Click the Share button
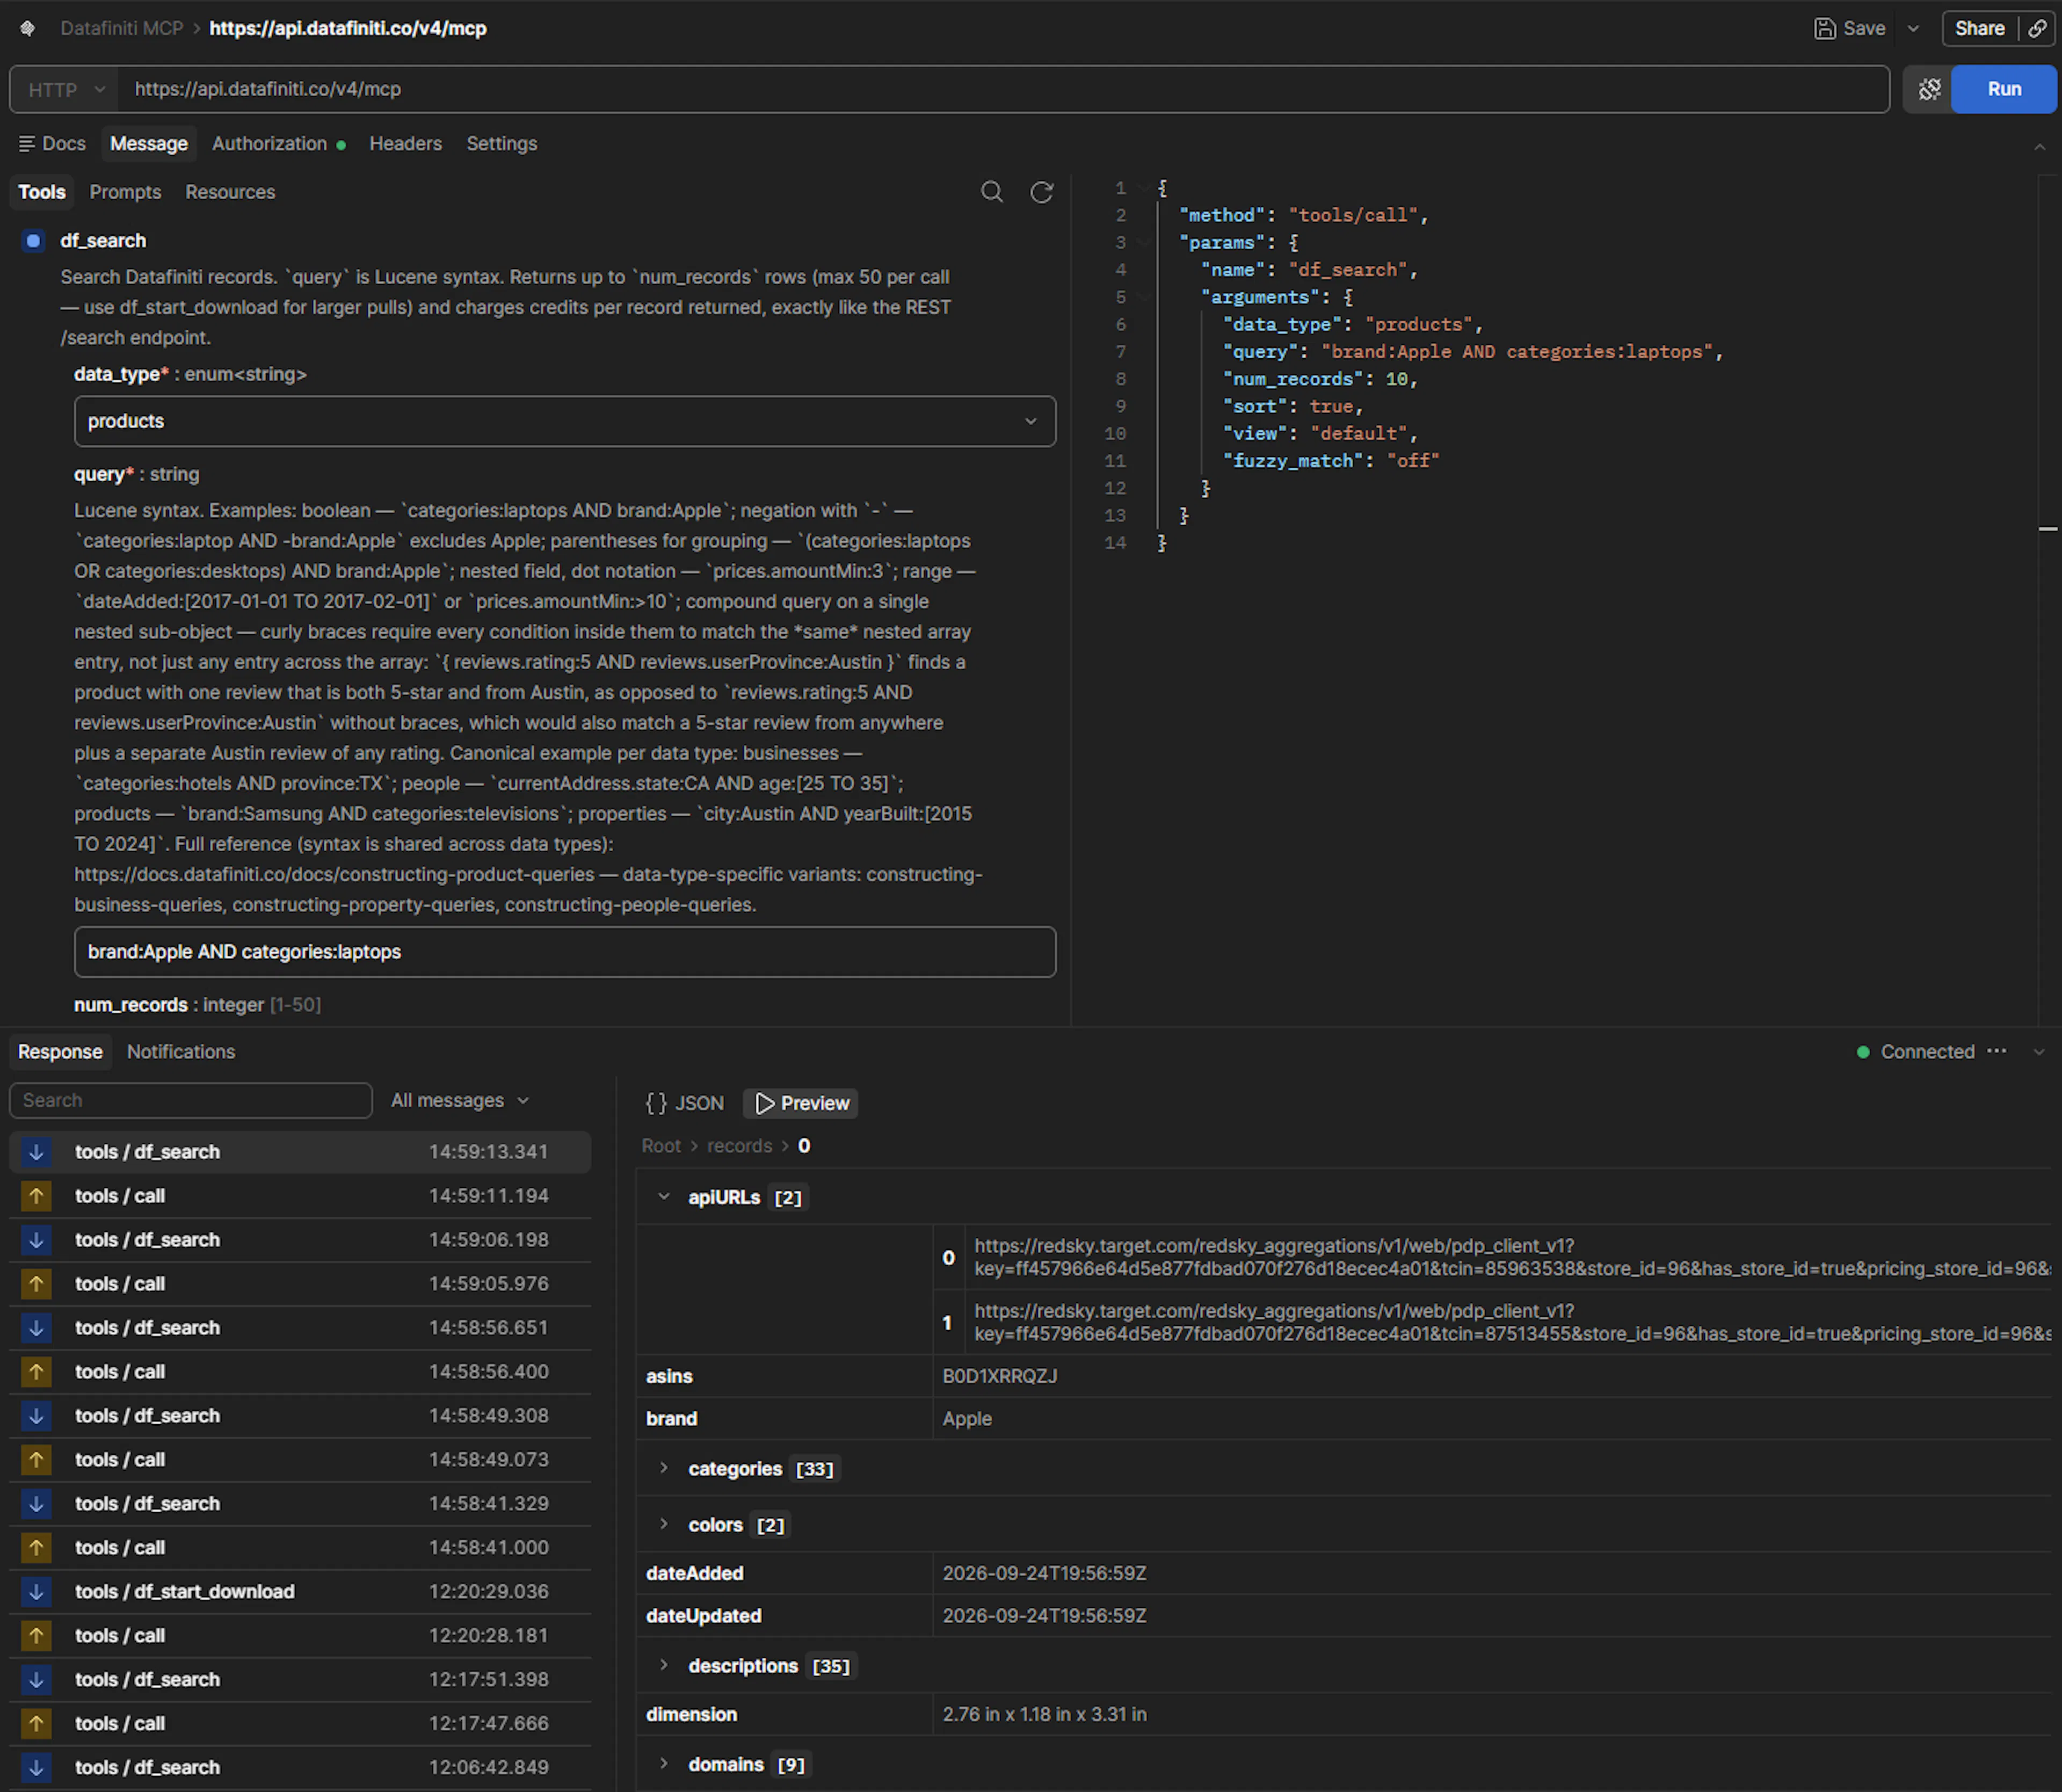This screenshot has width=2062, height=1792. click(1979, 28)
